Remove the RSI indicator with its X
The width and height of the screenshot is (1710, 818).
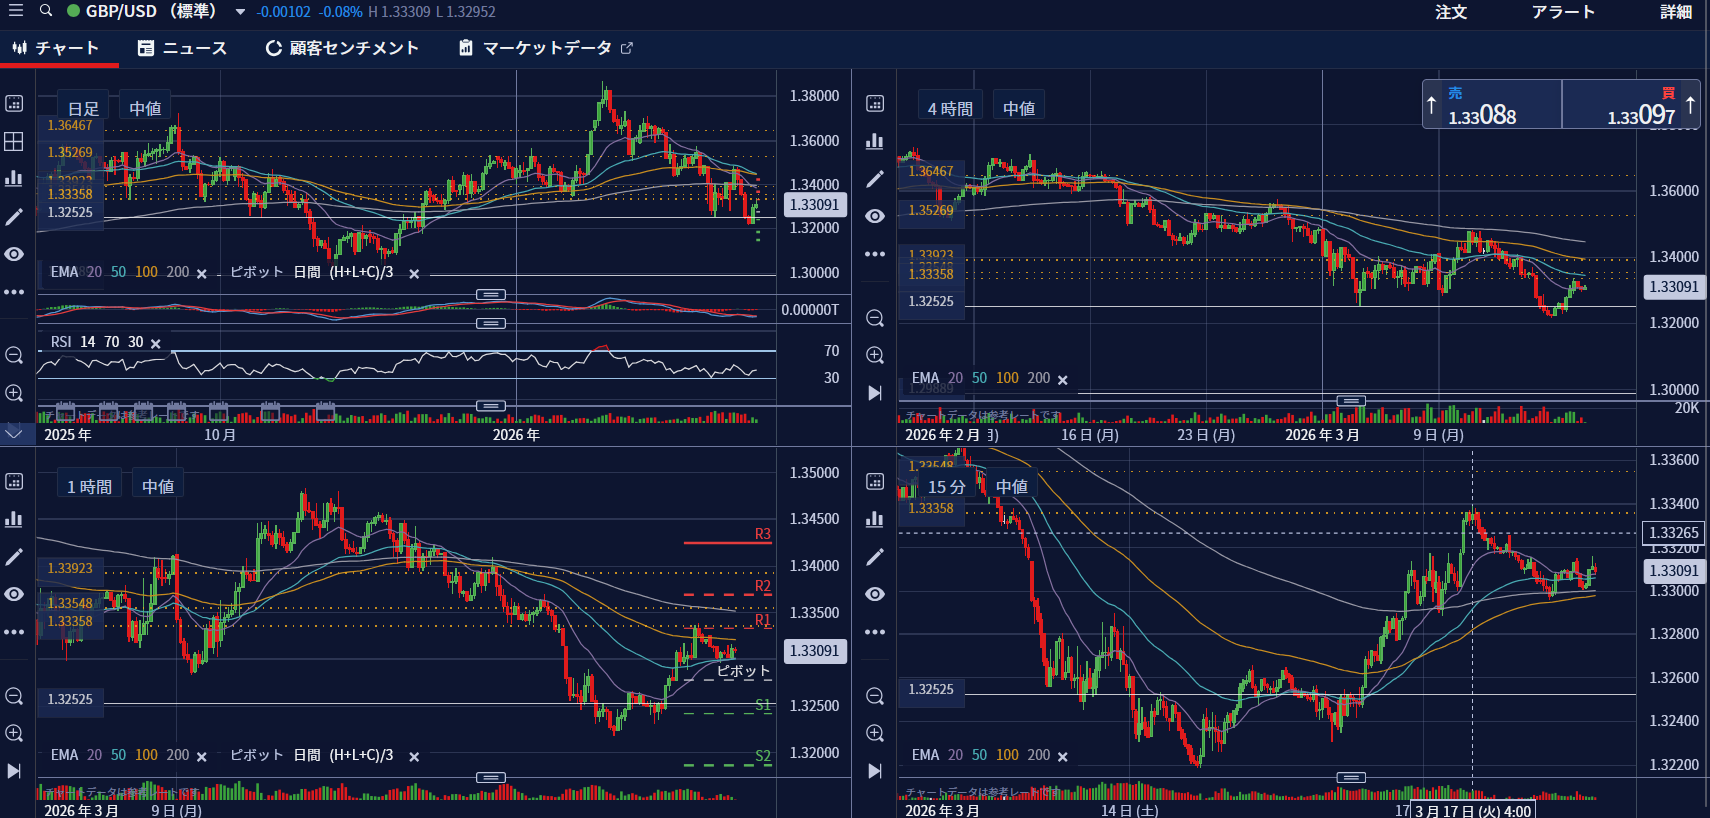coord(155,343)
